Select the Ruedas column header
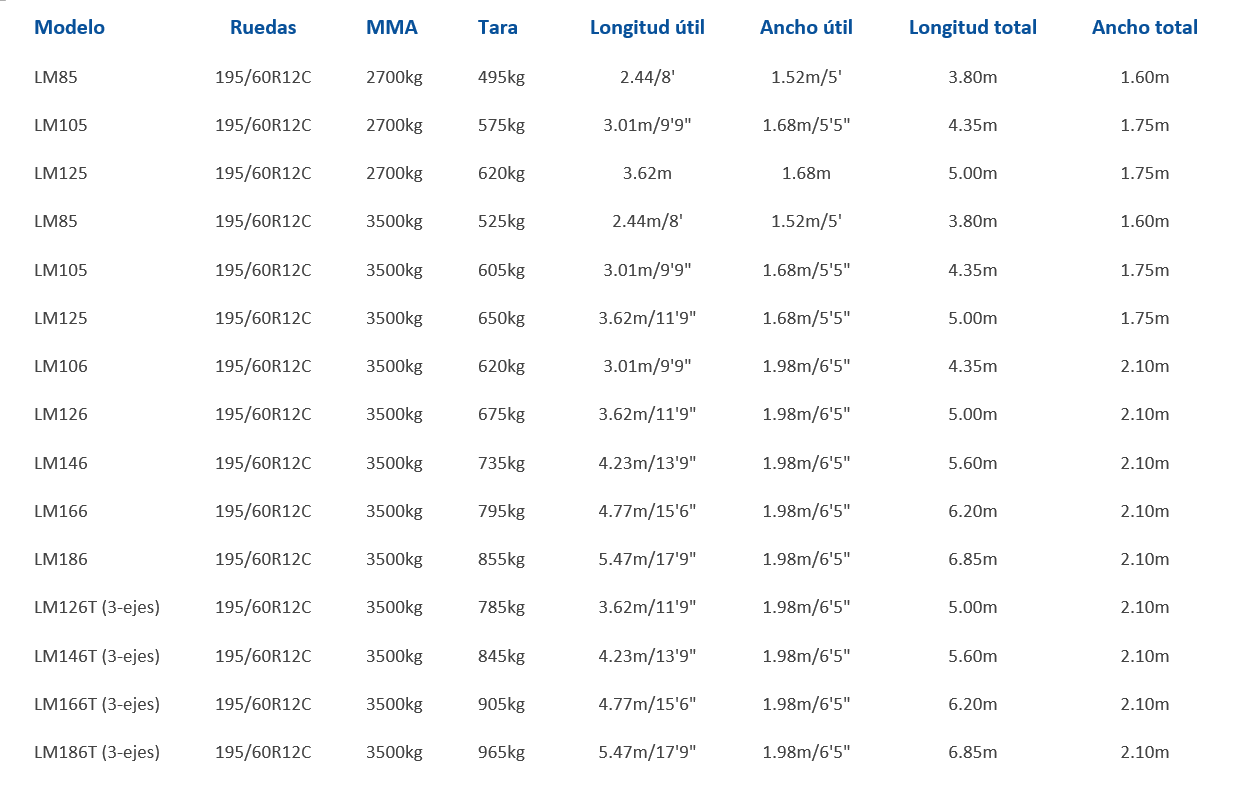This screenshot has width=1256, height=795. coord(263,28)
